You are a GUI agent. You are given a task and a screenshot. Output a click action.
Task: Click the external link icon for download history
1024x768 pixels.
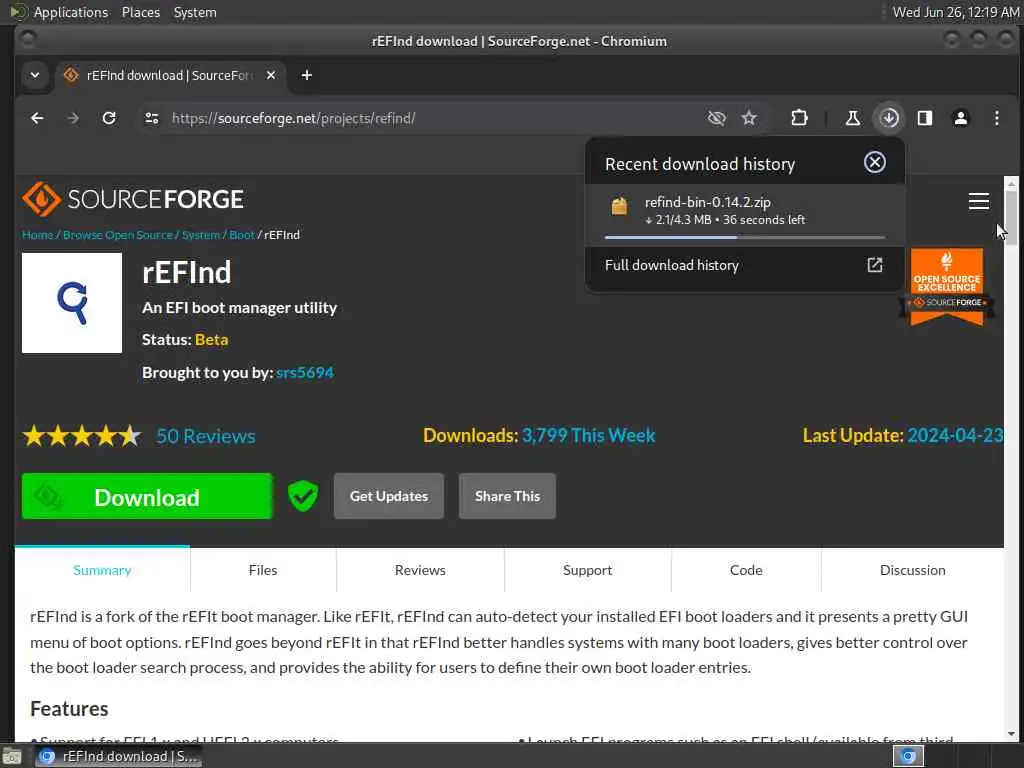click(874, 265)
